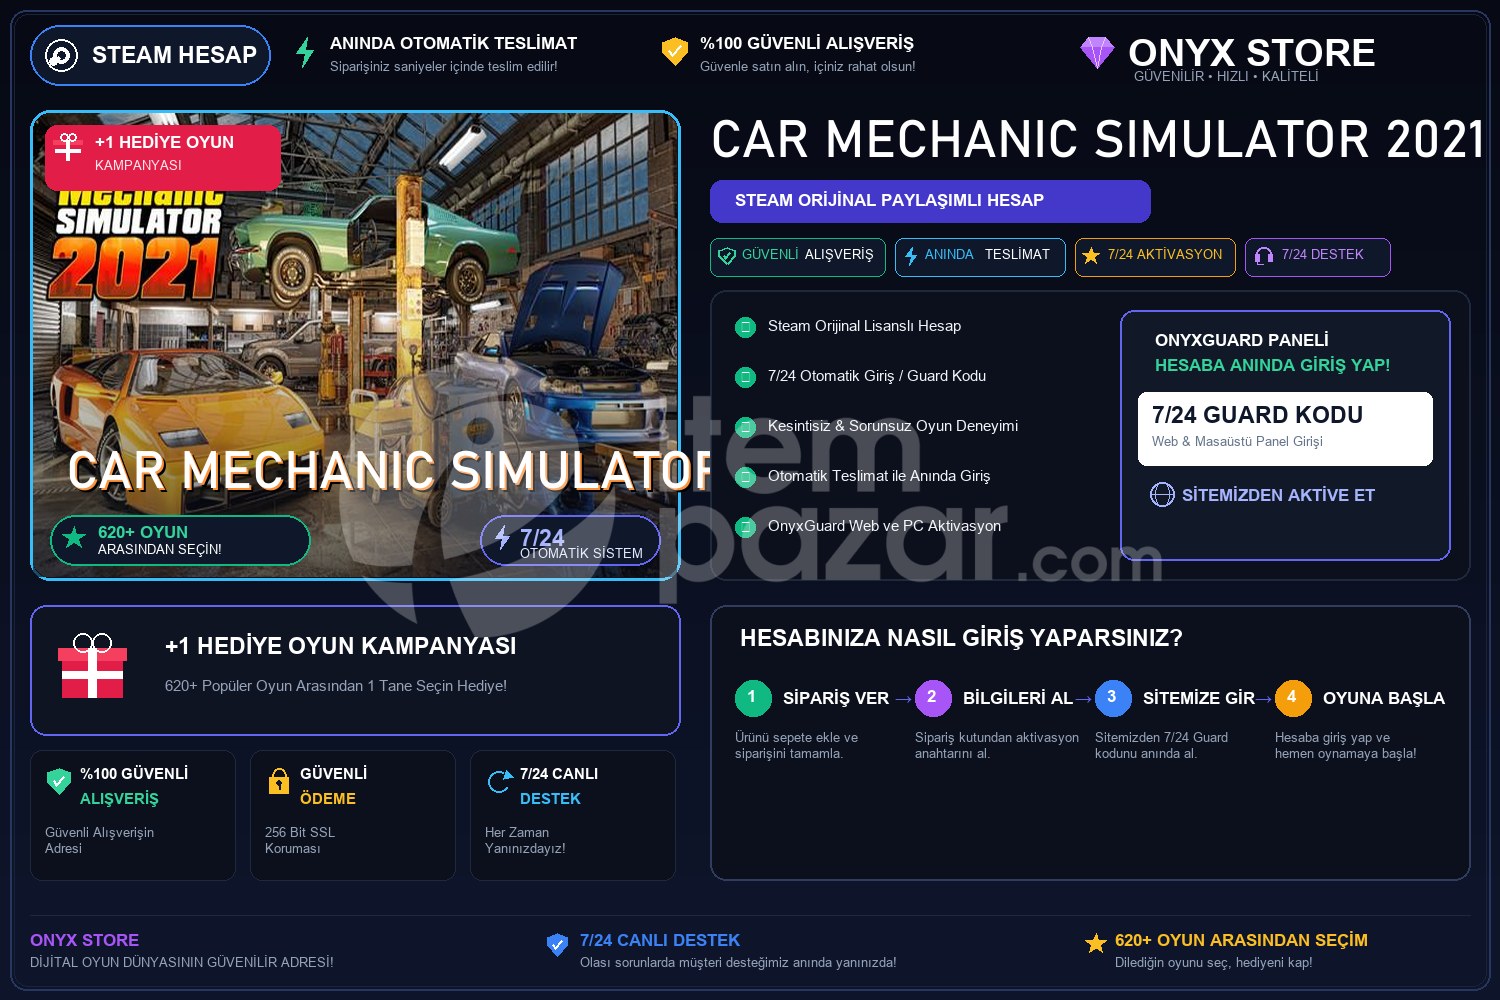Viewport: 1500px width, 1000px height.
Task: Select the 7/24 DESTEK tag
Action: pos(1317,257)
